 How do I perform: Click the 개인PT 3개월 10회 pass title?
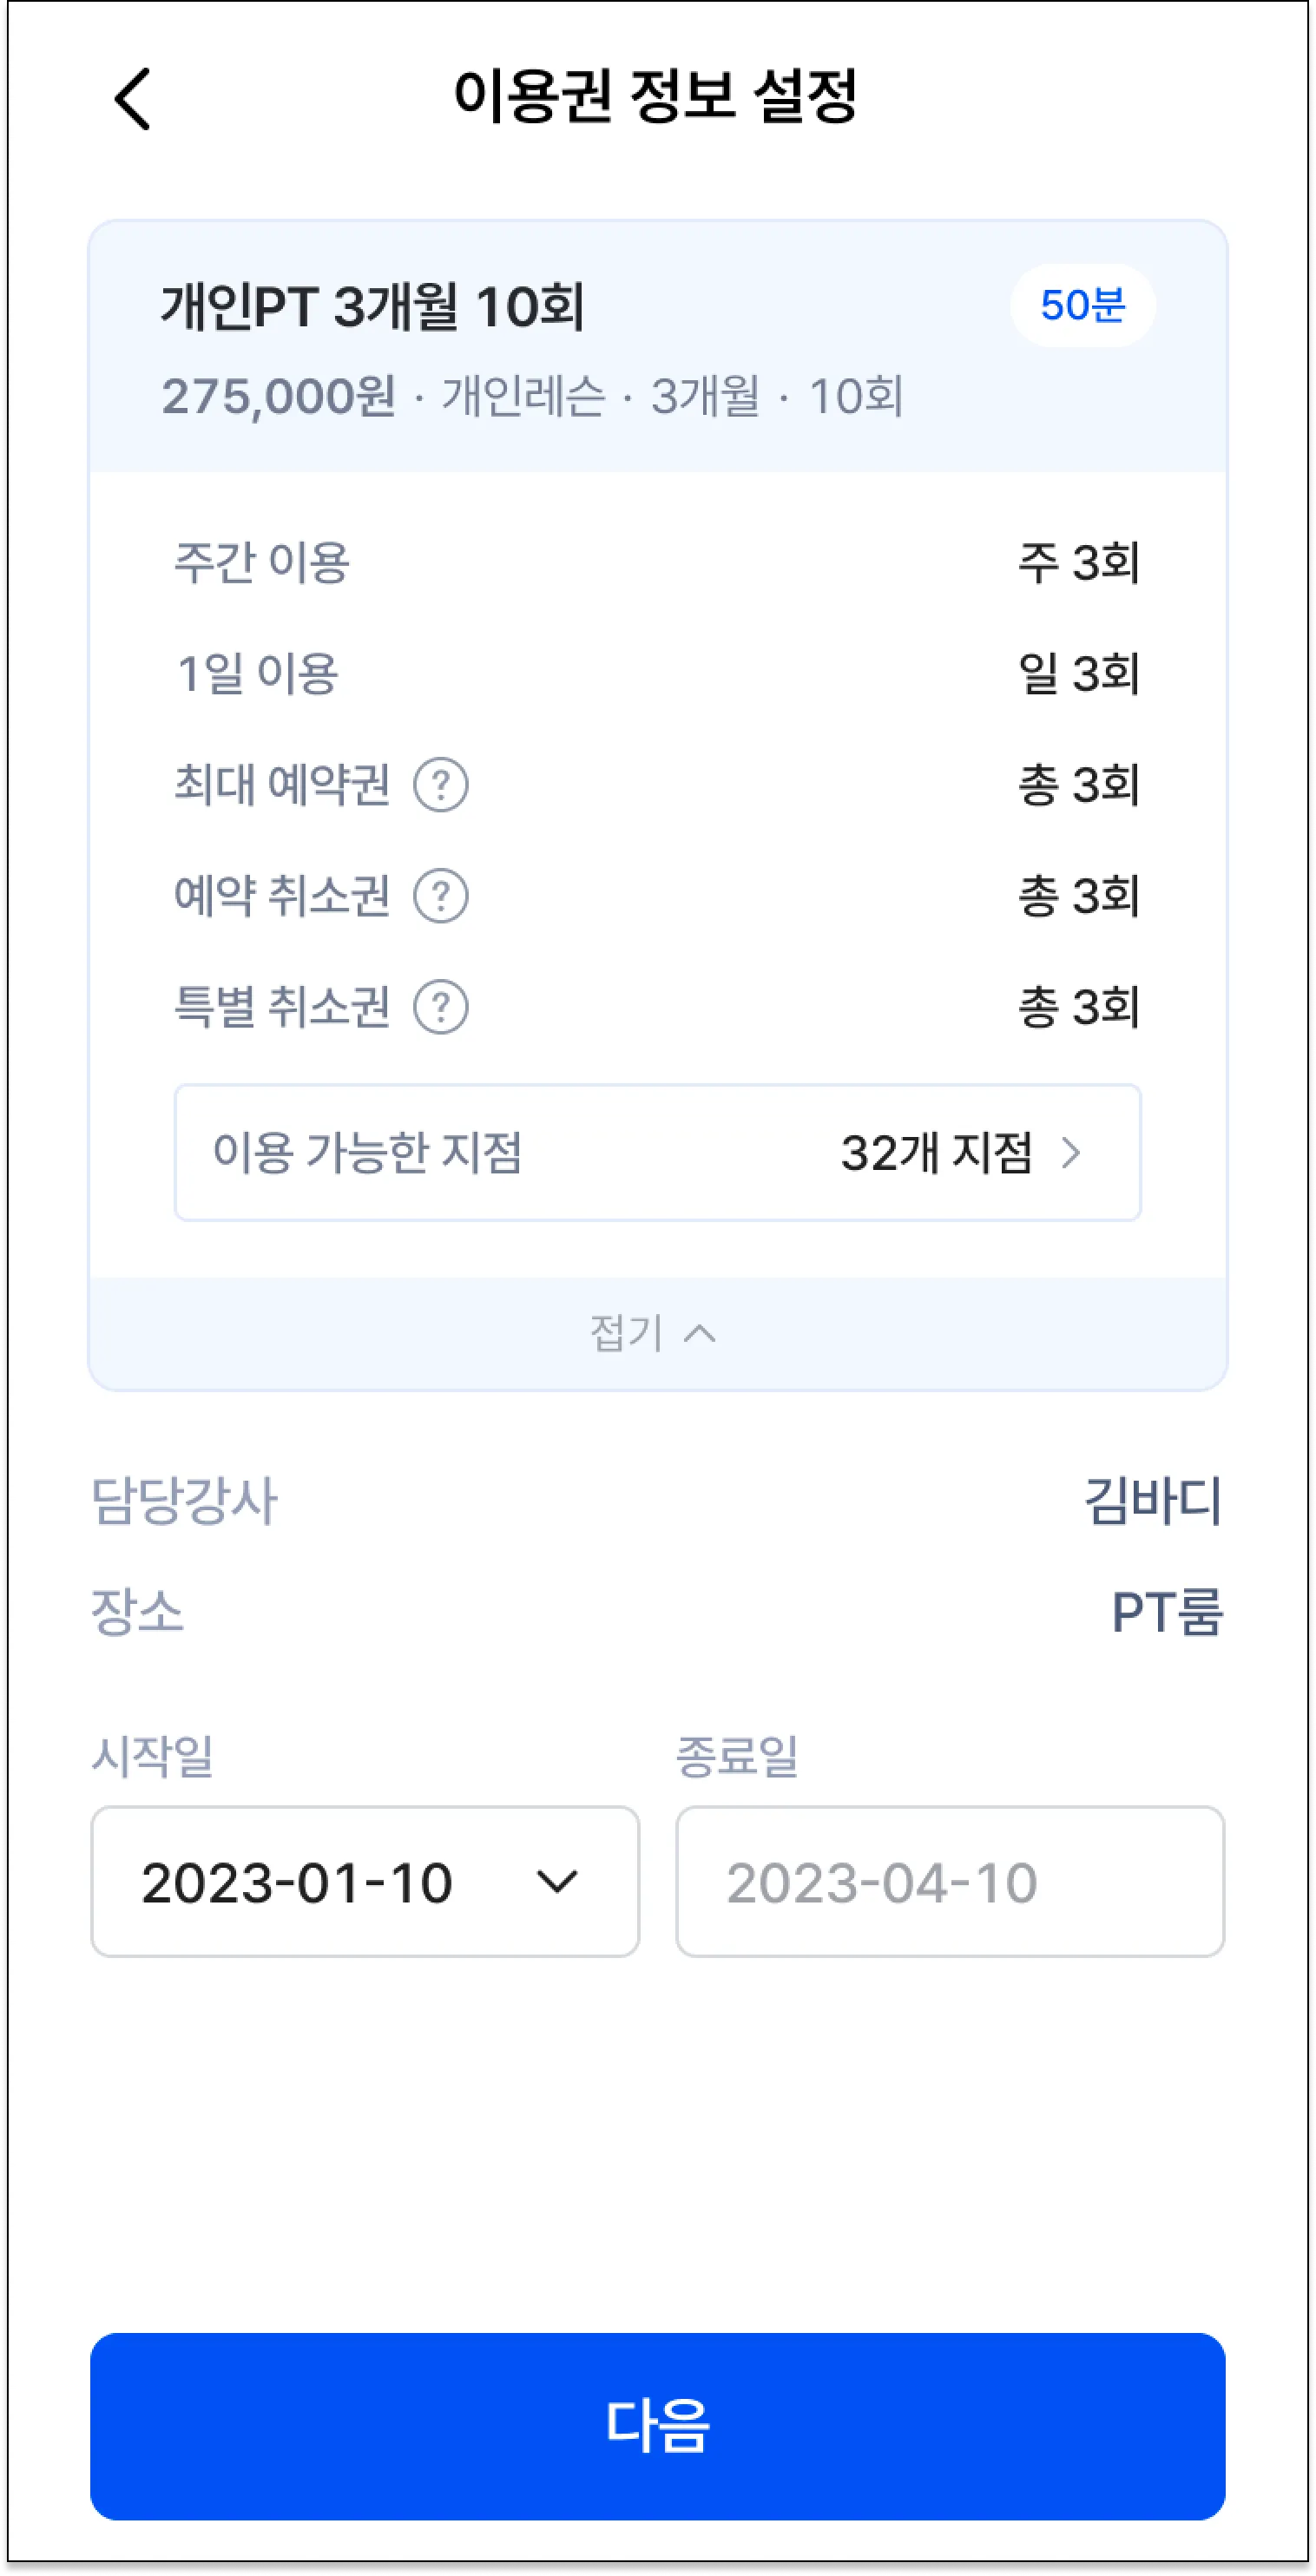[372, 306]
